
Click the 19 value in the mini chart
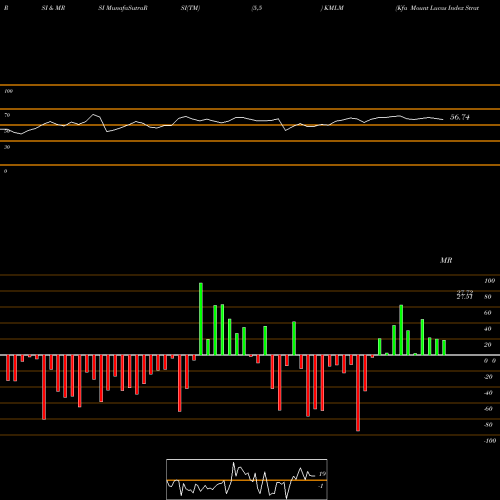coord(322,474)
